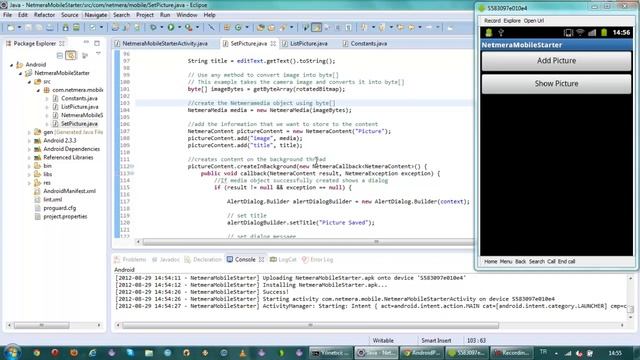Click the battery icon in device status bar
Viewport: 640px width, 360px height.
604,32
